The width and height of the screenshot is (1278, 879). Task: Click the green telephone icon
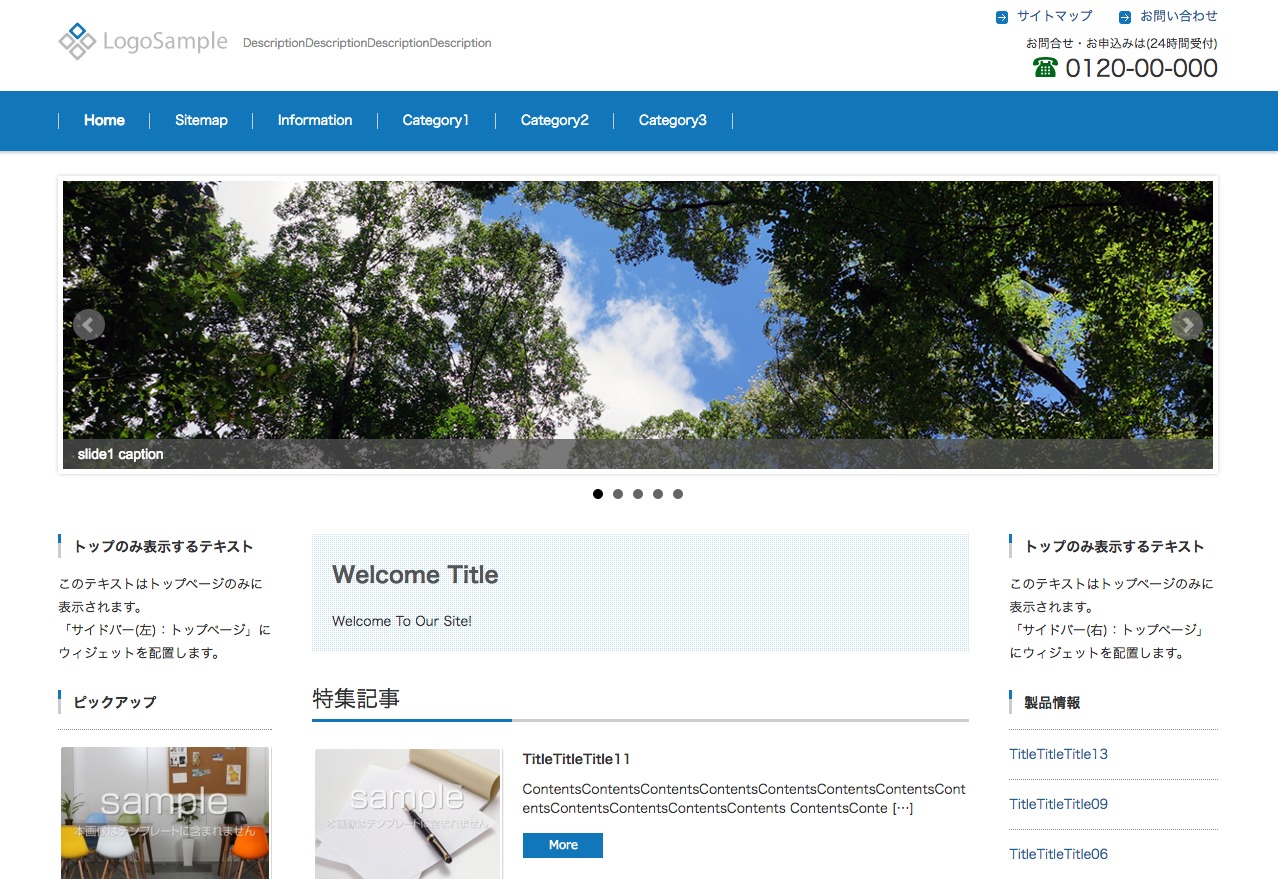pyautogui.click(x=1045, y=67)
